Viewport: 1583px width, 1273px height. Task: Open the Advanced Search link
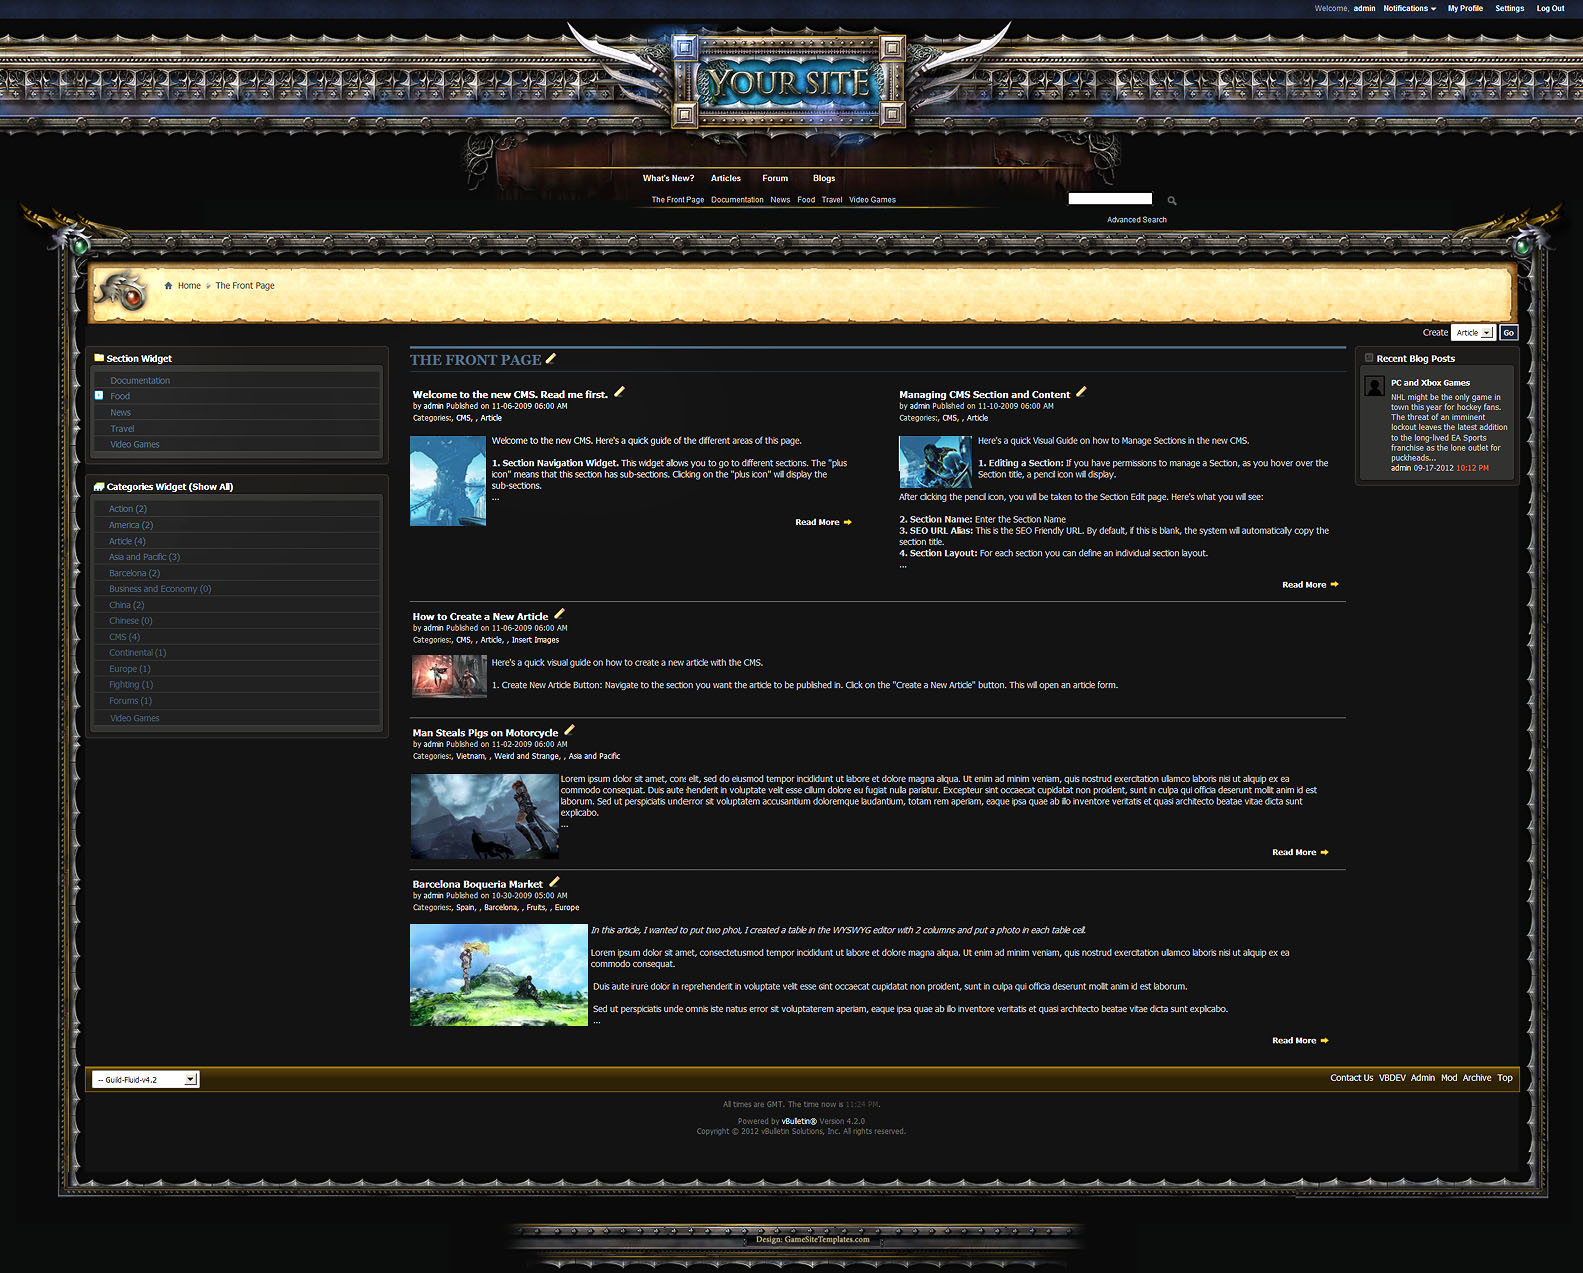pyautogui.click(x=1136, y=220)
